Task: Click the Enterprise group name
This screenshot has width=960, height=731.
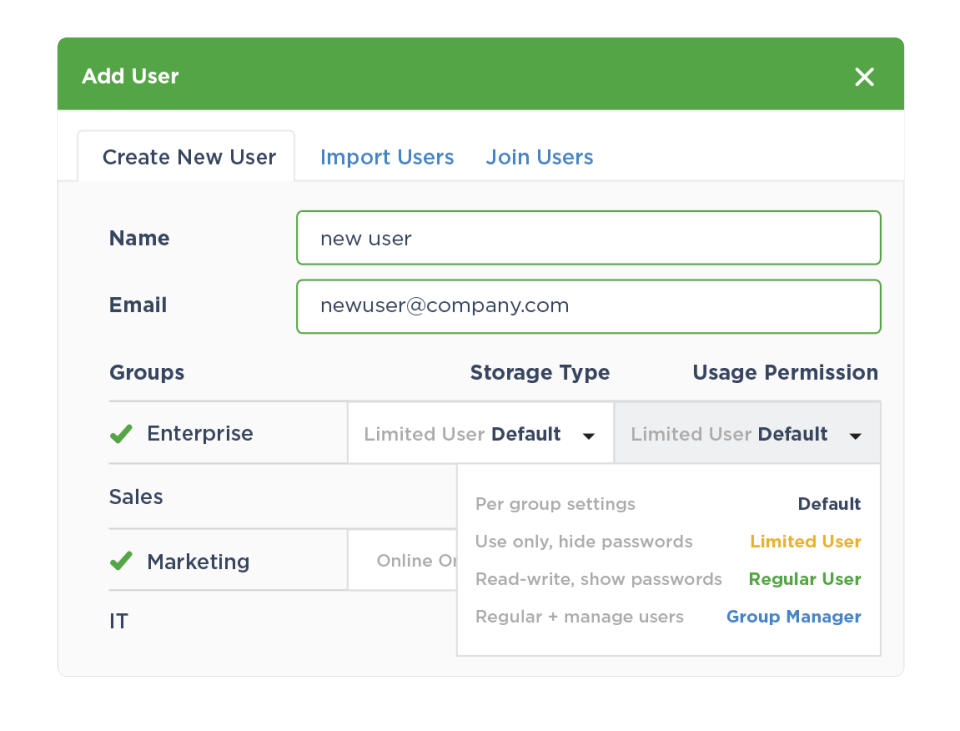Action: point(200,434)
